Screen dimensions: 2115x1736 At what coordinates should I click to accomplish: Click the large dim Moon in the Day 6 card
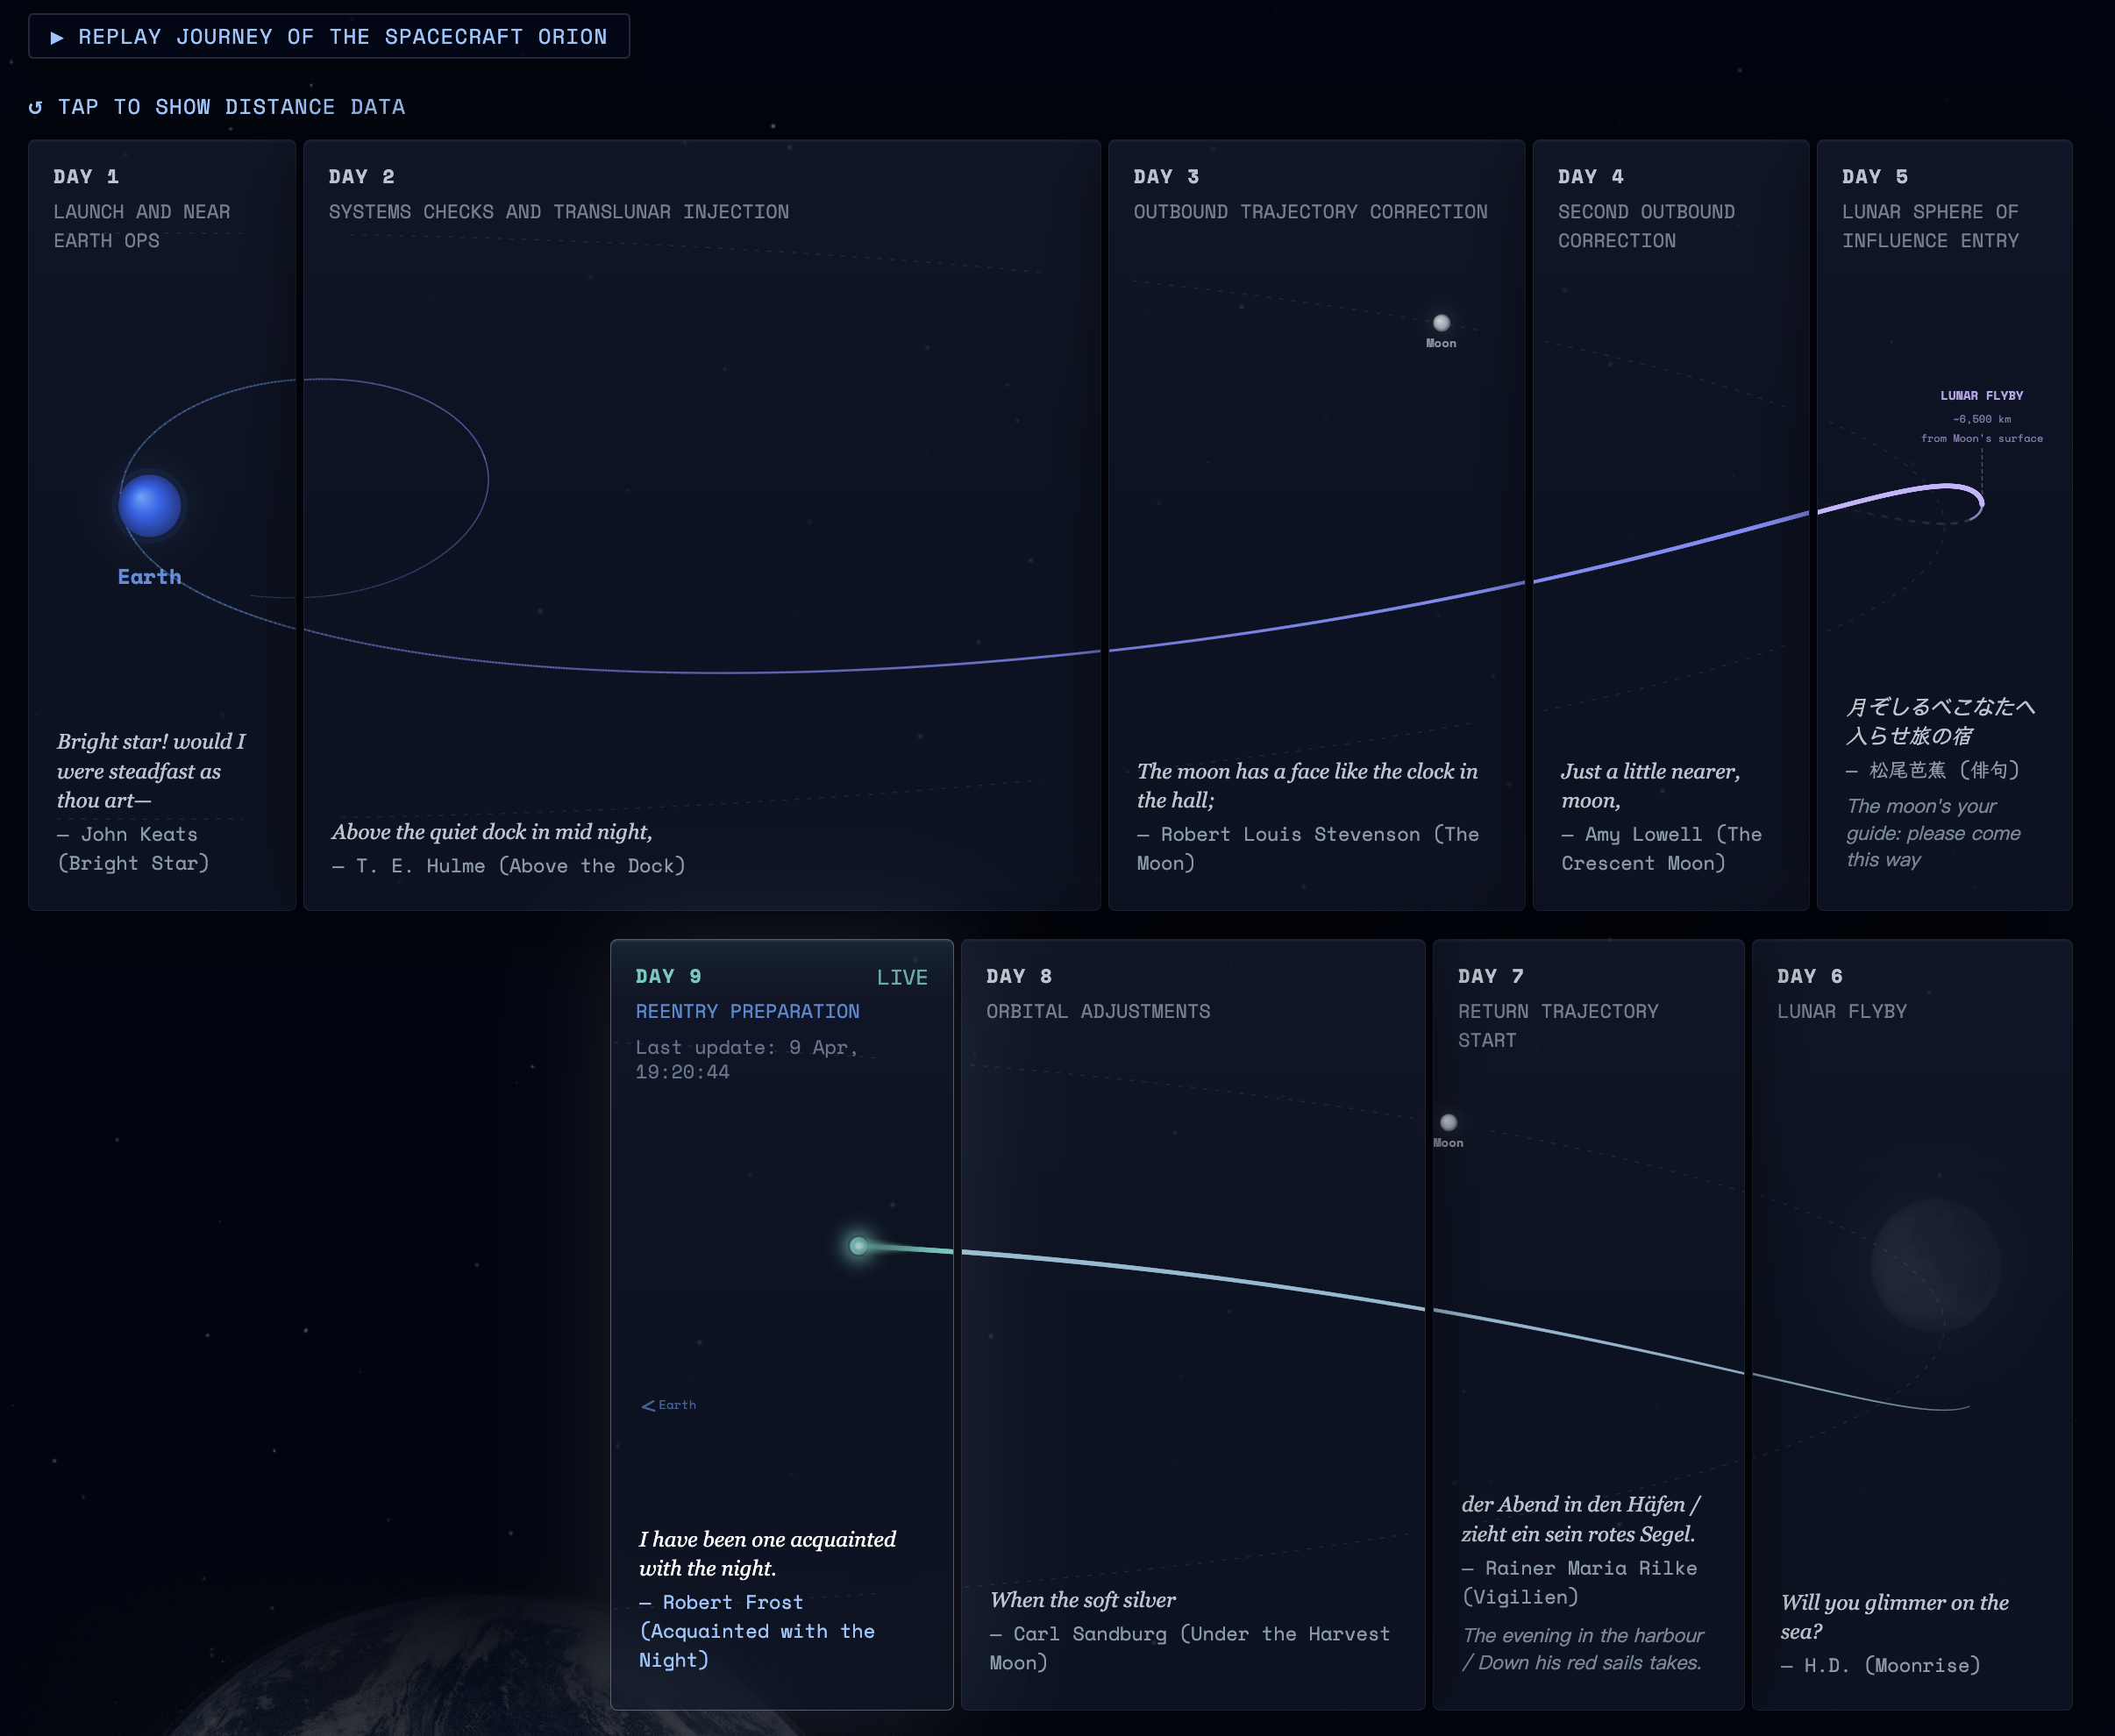pyautogui.click(x=1936, y=1265)
